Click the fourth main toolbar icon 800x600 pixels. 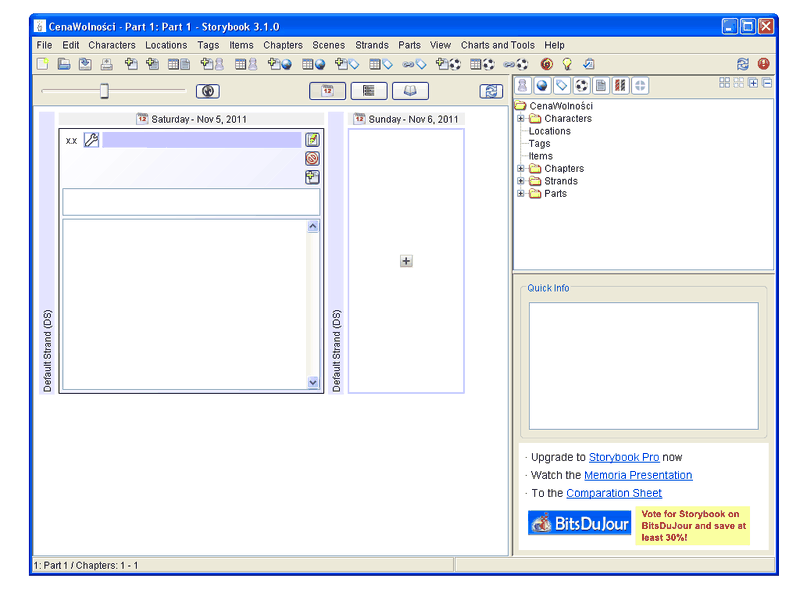107,64
